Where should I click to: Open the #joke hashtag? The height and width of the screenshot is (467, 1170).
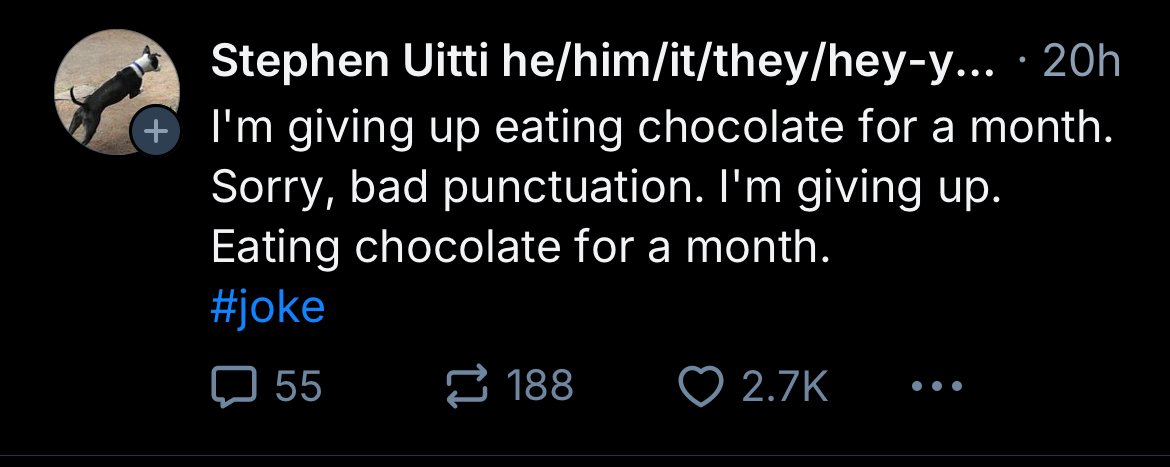[268, 306]
